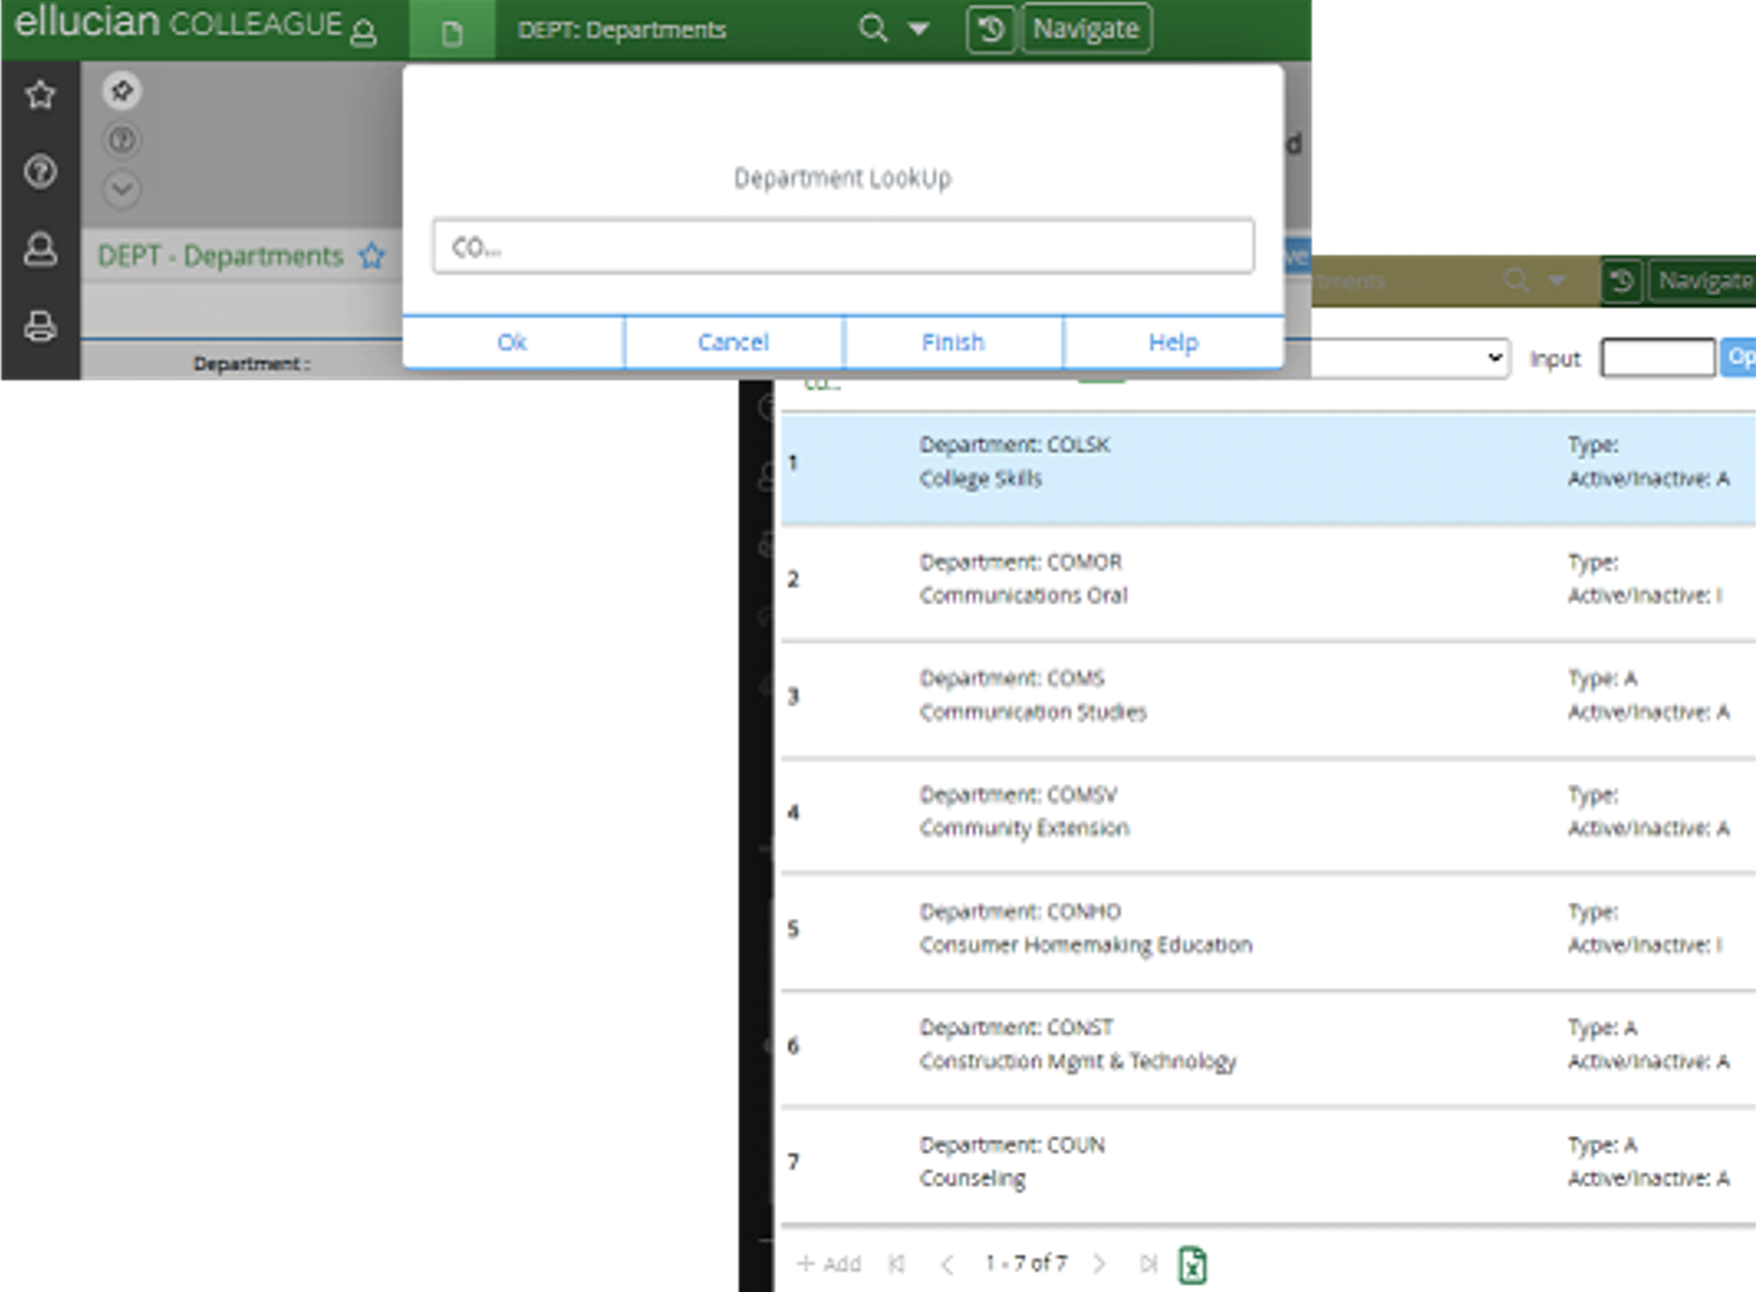Click the printer icon in left sidebar
This screenshot has width=1756, height=1292.
(x=40, y=326)
